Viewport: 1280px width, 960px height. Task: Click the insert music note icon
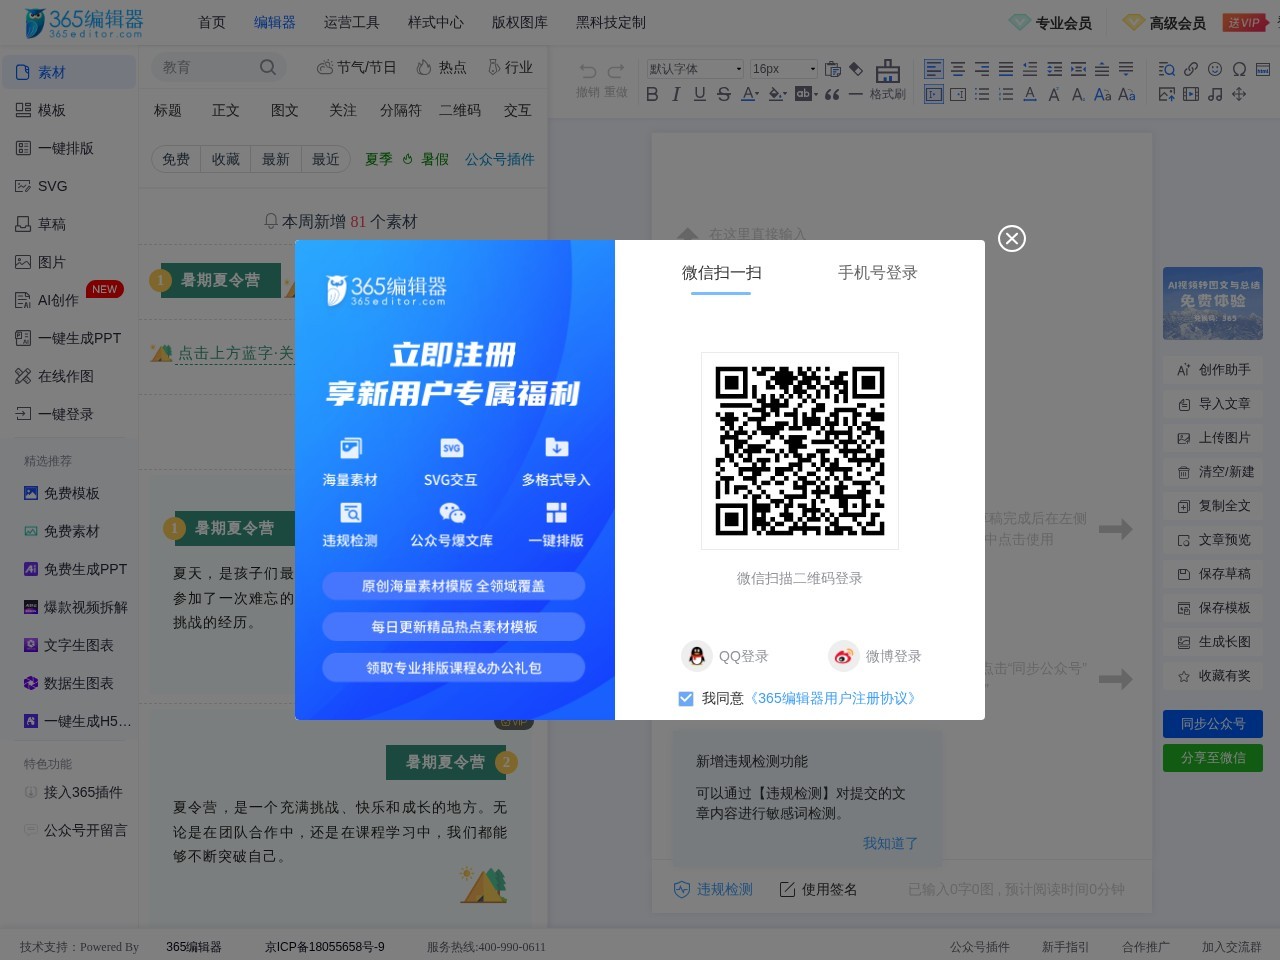click(1215, 94)
